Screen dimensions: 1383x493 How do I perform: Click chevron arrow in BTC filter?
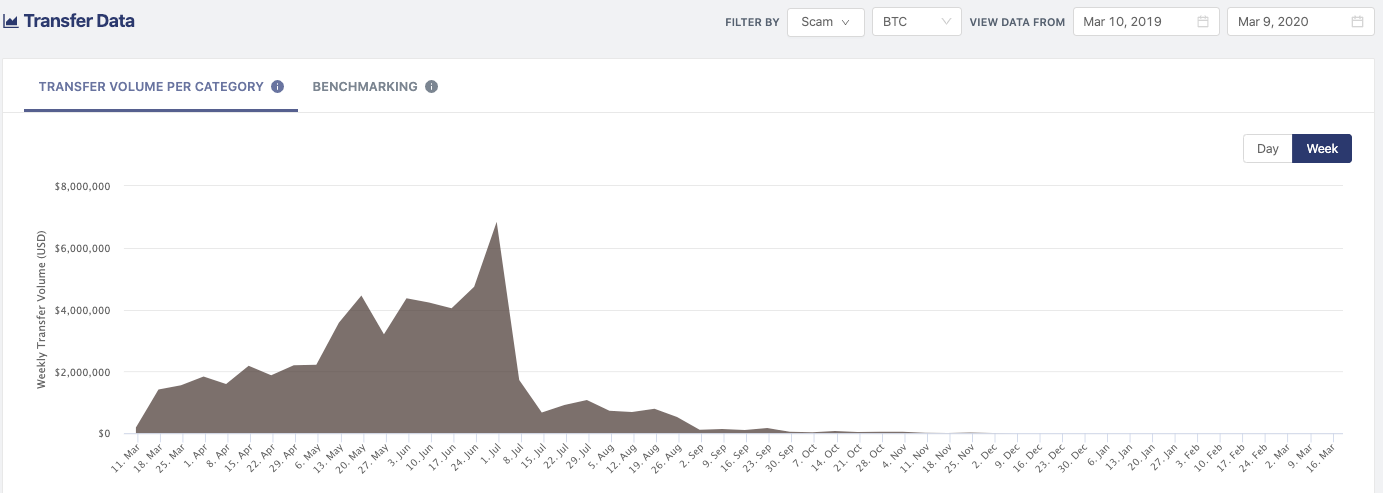point(946,22)
